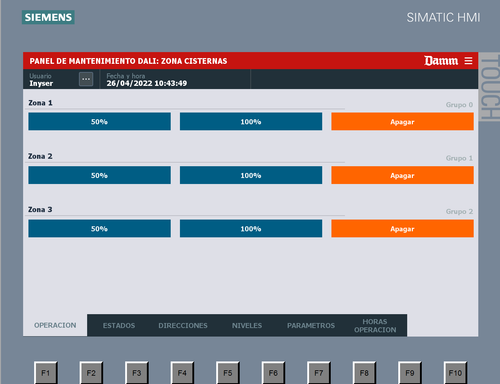Switch to HORAS OPERACION tab

pos(375,325)
